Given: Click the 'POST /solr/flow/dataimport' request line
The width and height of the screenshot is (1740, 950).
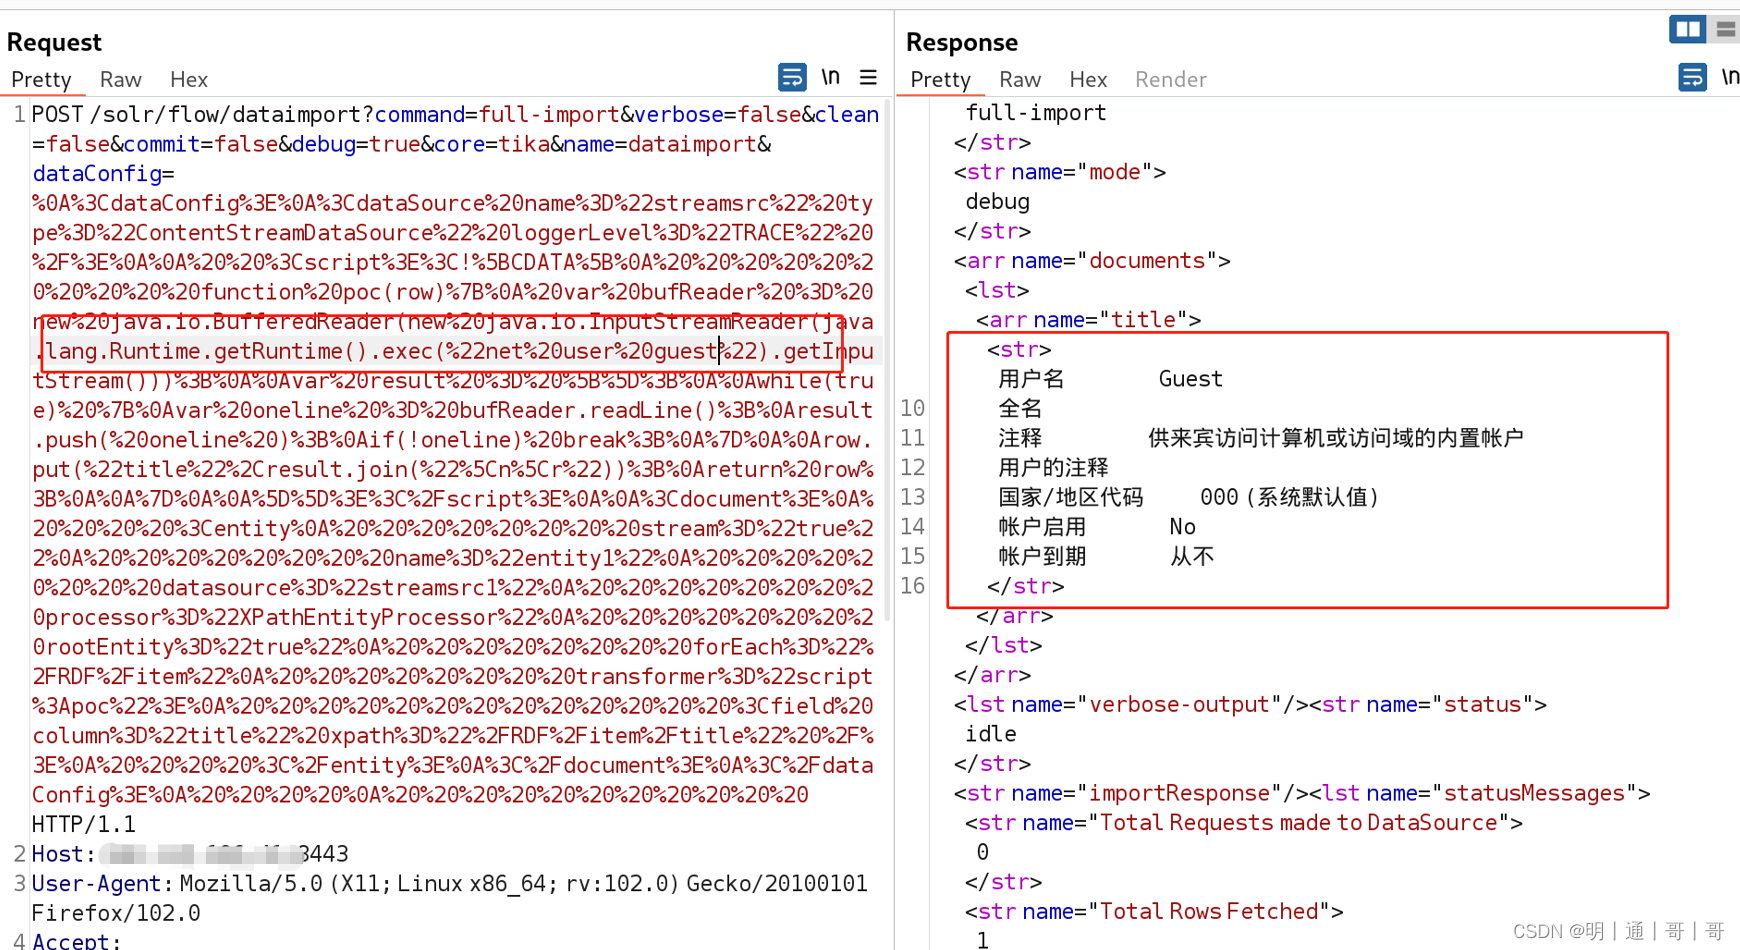Looking at the screenshot, I should [201, 114].
